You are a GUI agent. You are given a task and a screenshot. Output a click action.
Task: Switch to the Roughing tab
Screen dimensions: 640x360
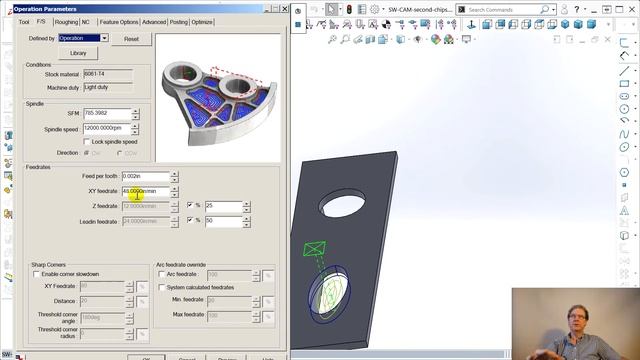66,22
